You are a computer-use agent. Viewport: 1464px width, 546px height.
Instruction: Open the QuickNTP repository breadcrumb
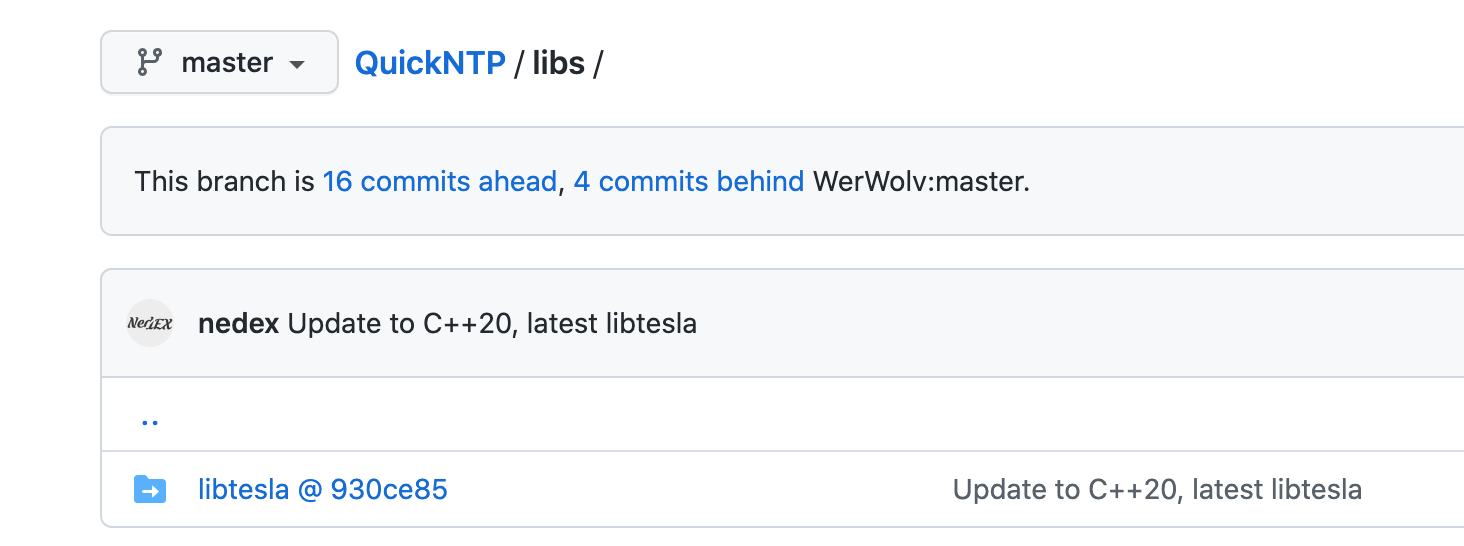click(430, 63)
